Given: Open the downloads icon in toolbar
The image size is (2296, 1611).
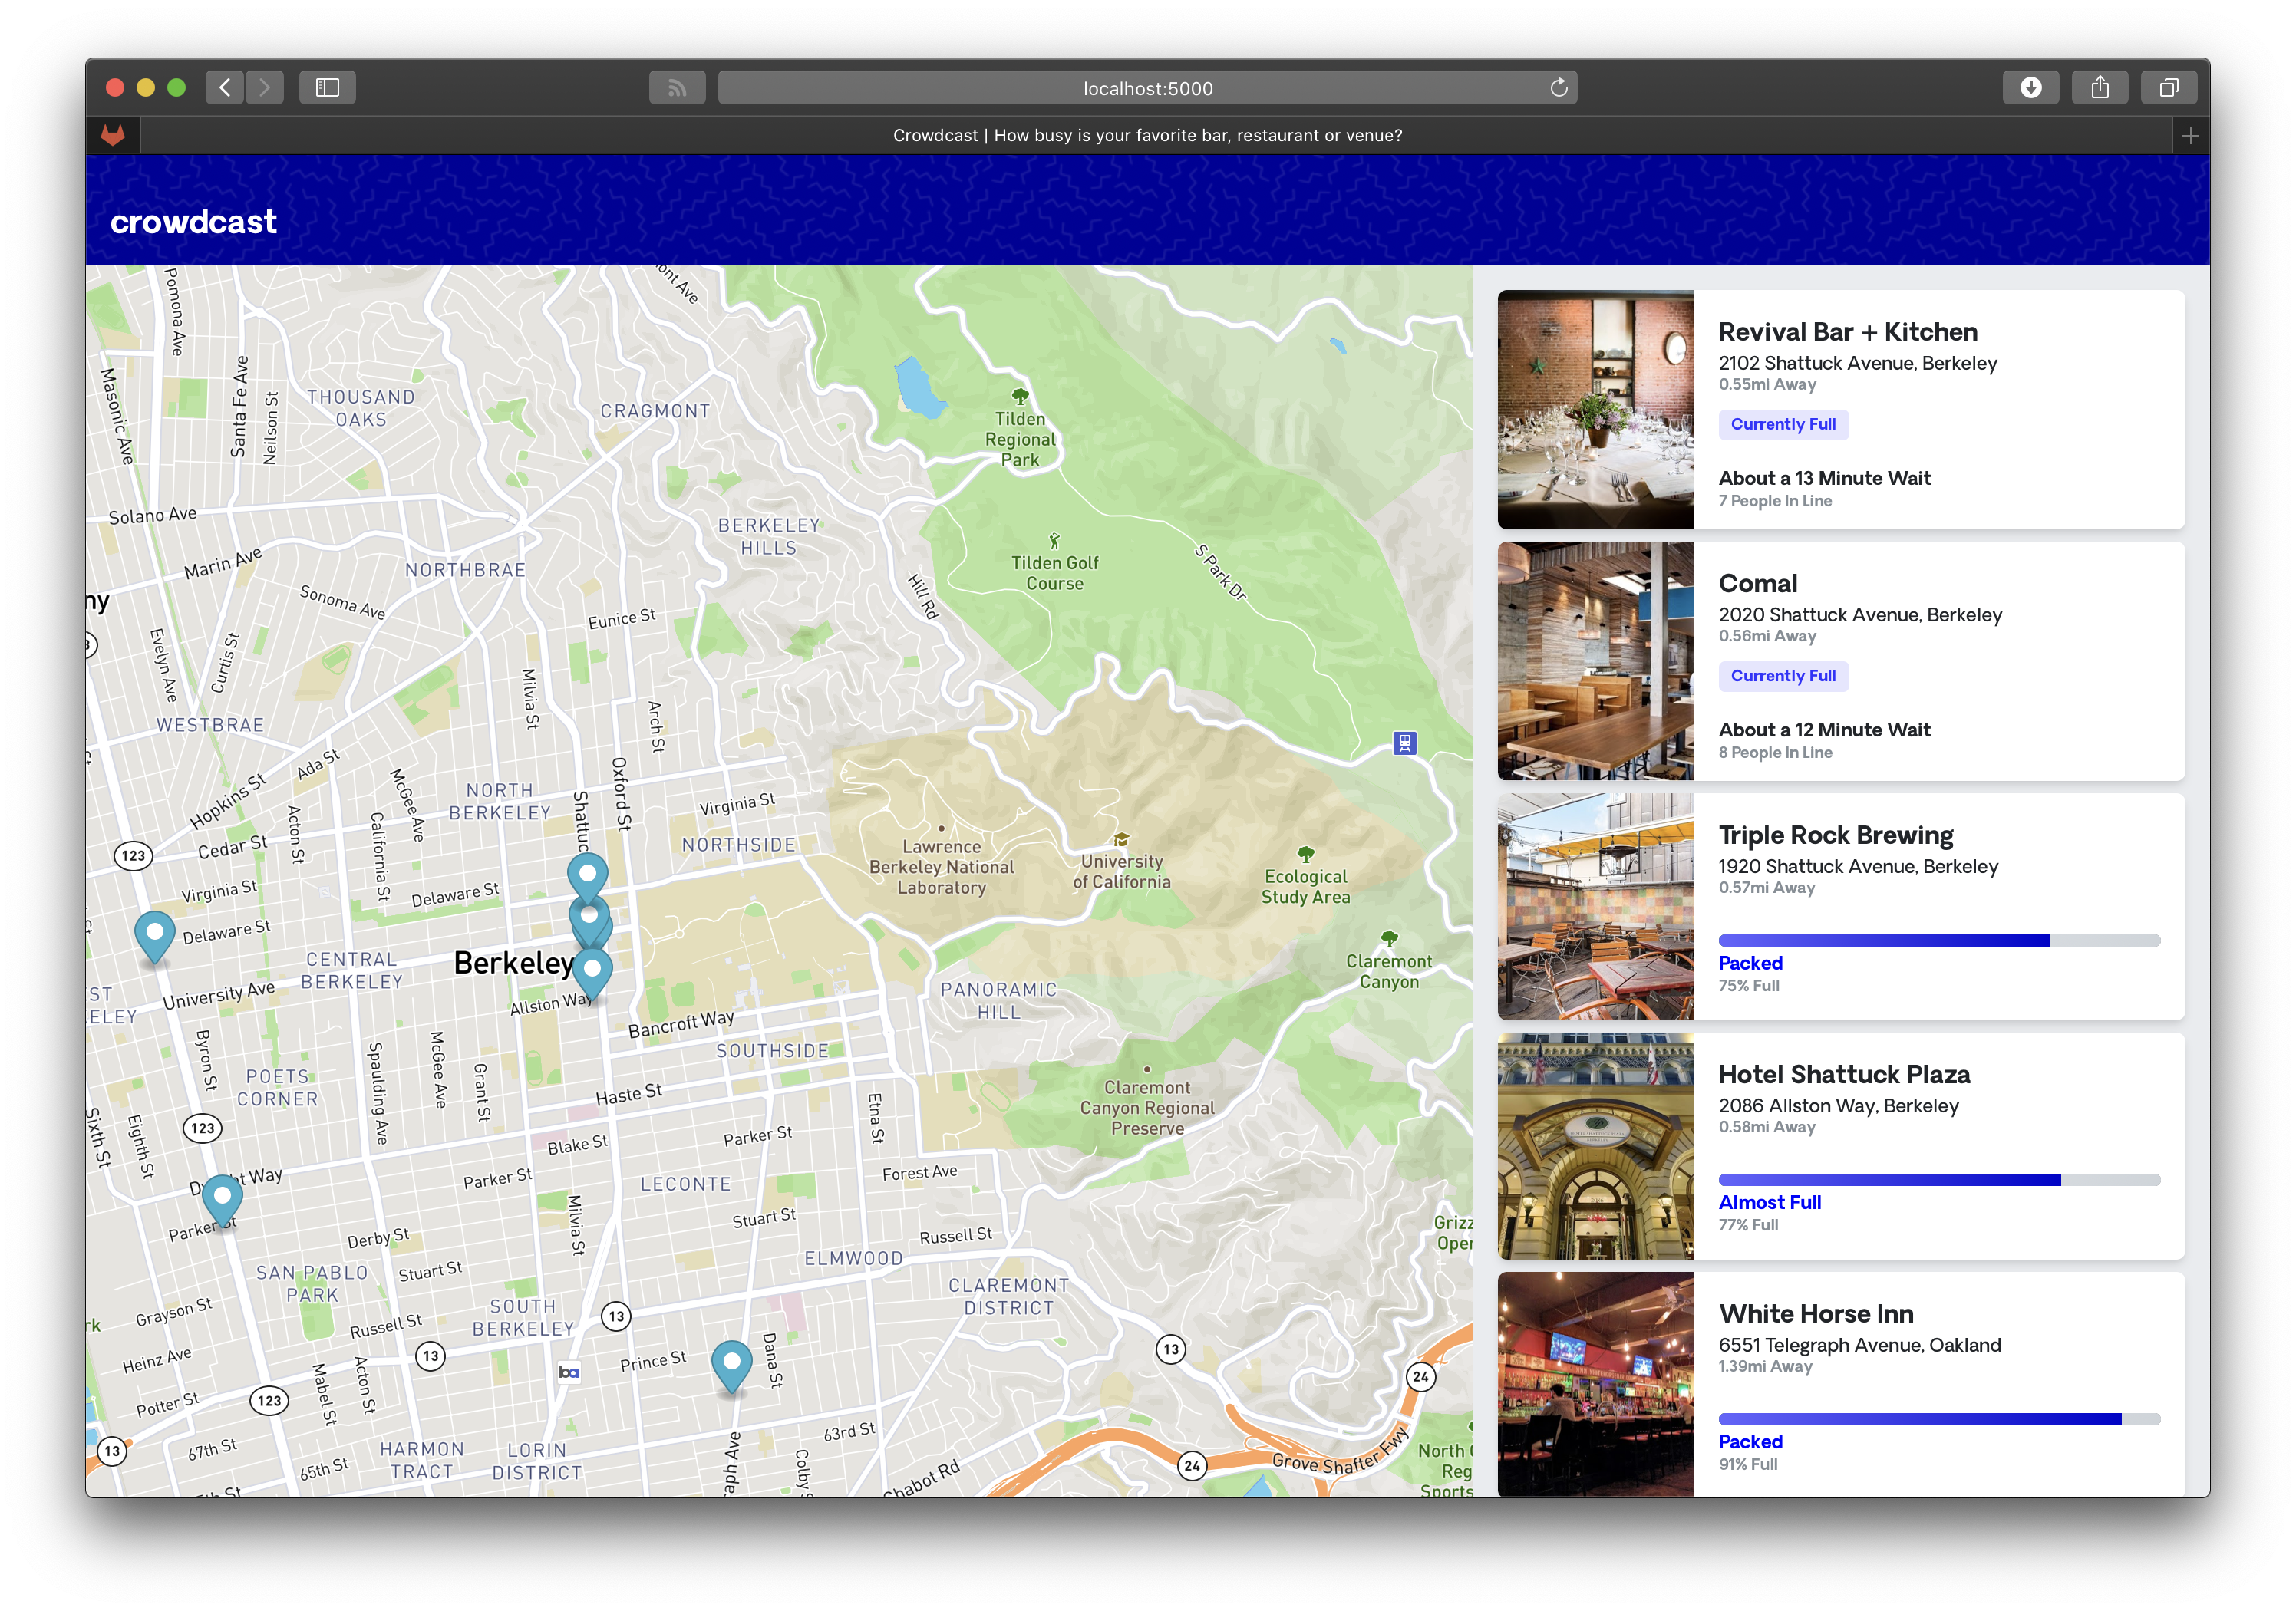Looking at the screenshot, I should (x=2030, y=88).
